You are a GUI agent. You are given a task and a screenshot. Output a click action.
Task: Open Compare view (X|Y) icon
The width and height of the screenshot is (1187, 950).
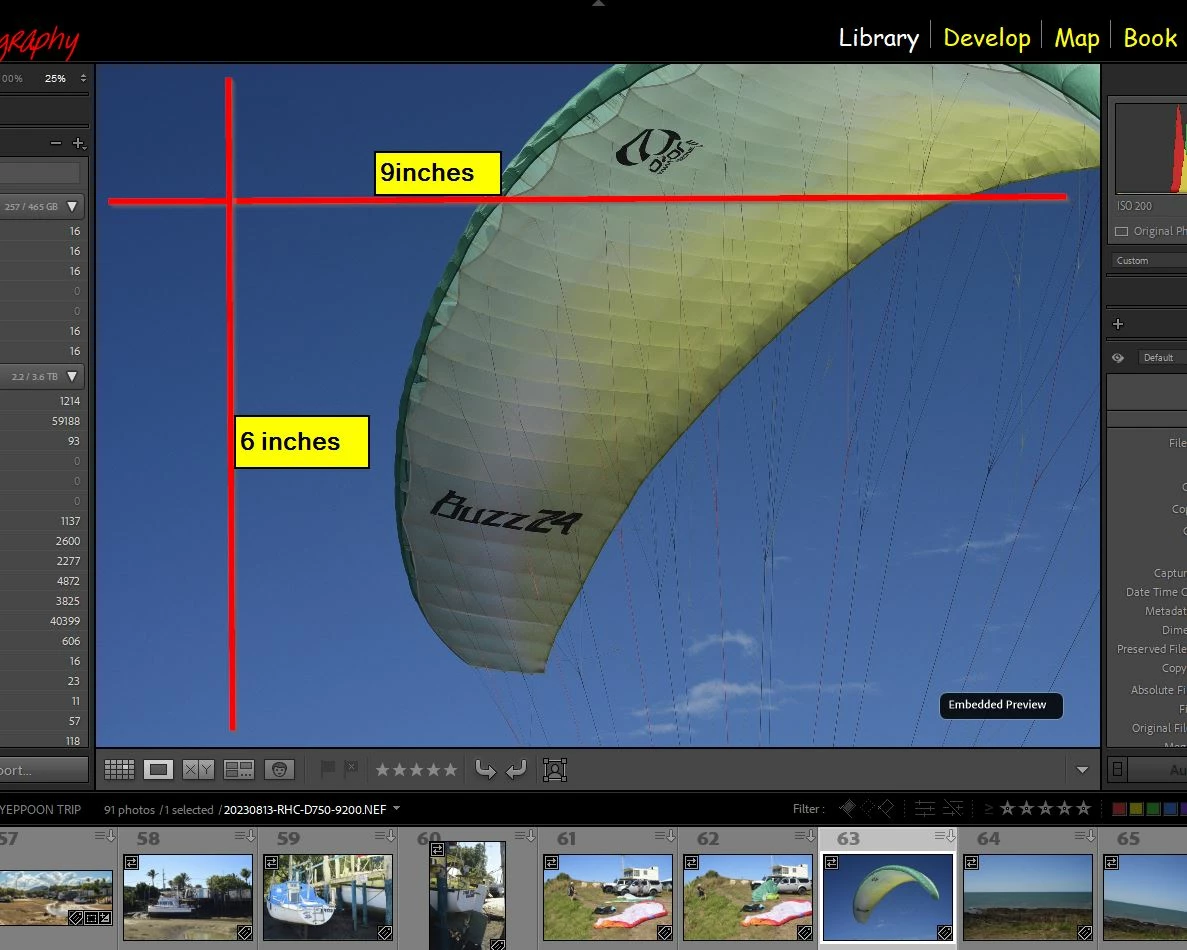point(198,770)
